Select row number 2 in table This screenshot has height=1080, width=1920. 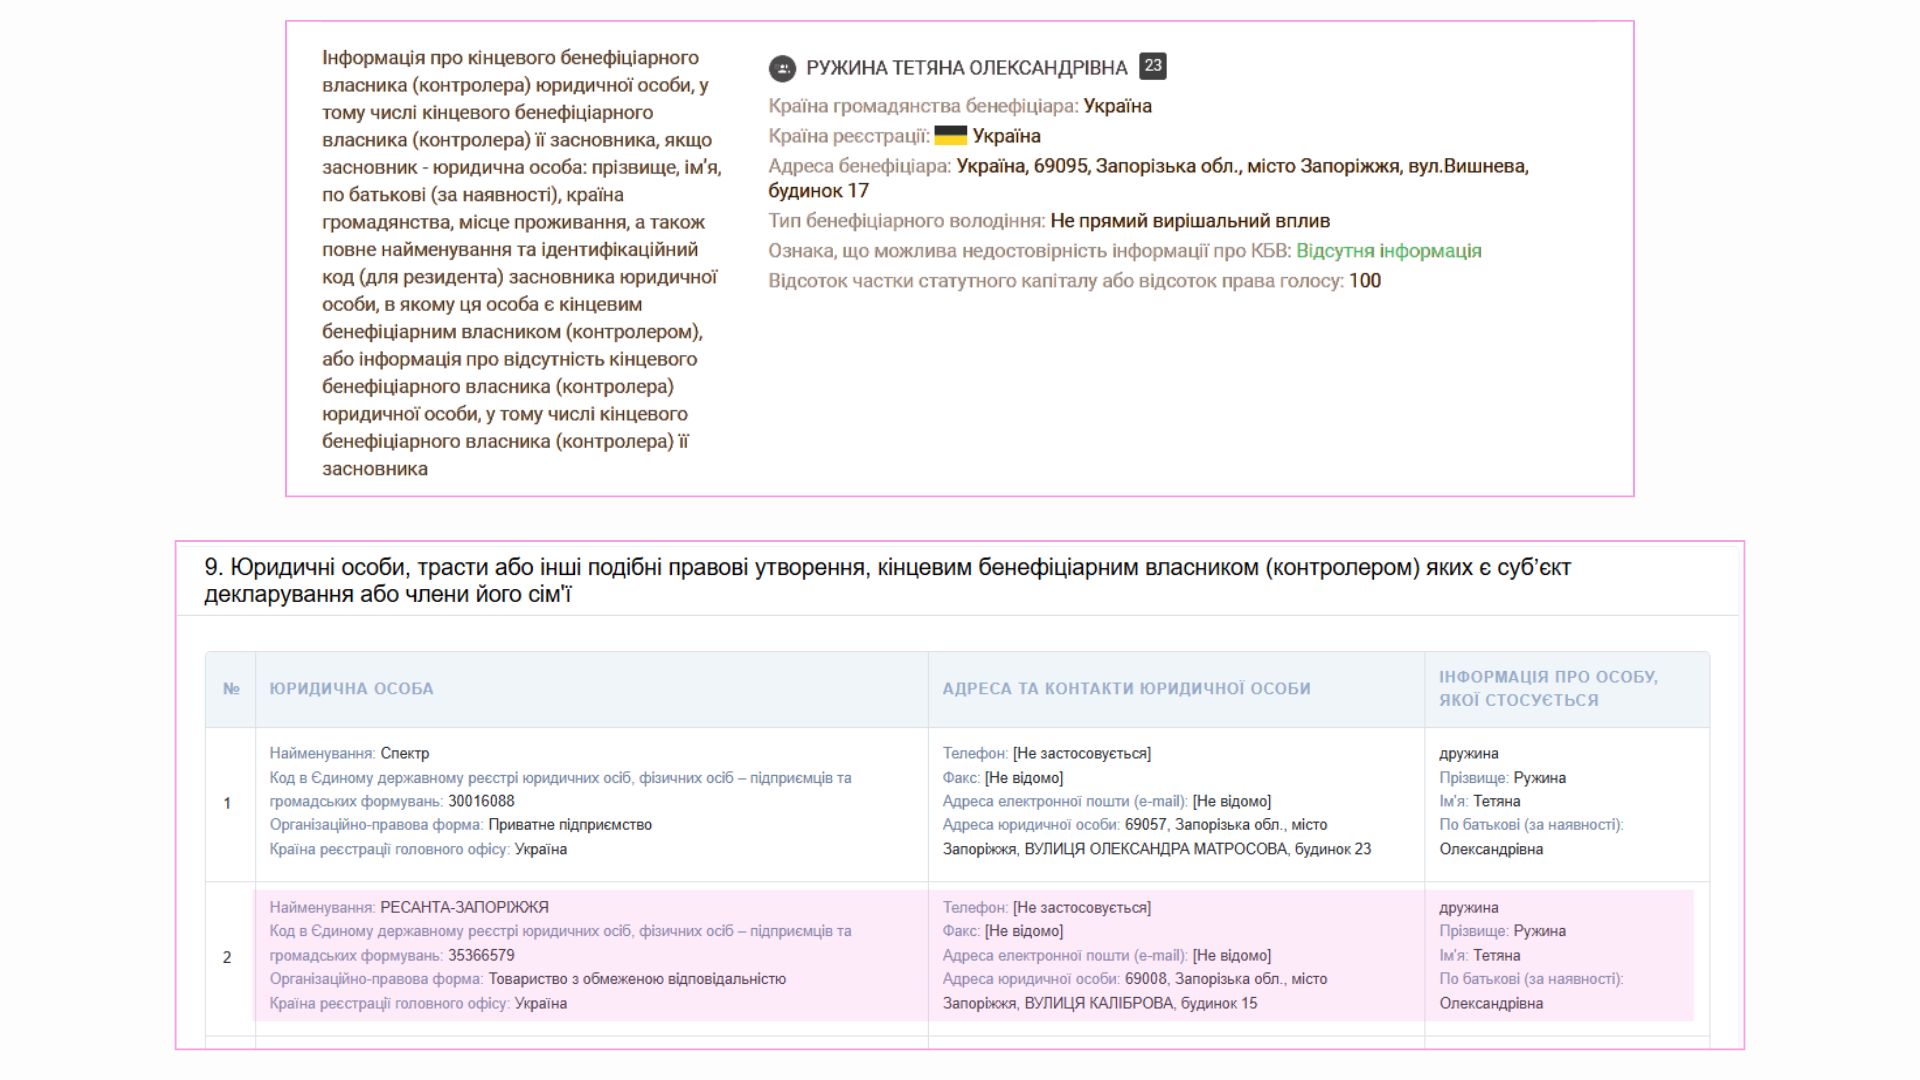(x=227, y=957)
